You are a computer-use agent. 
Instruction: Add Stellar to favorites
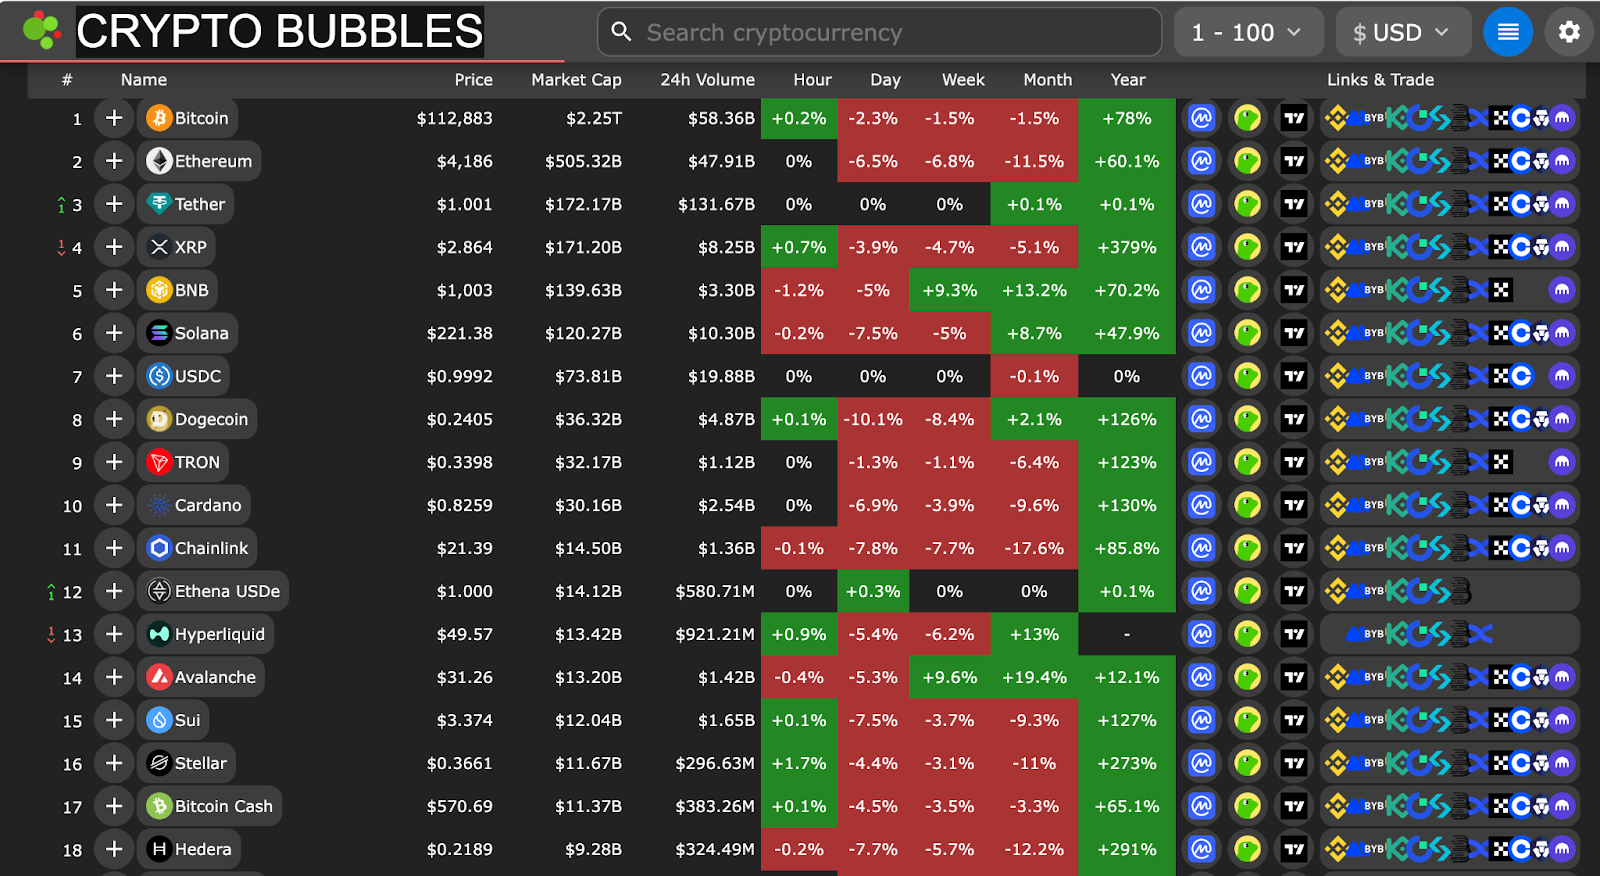coord(113,763)
